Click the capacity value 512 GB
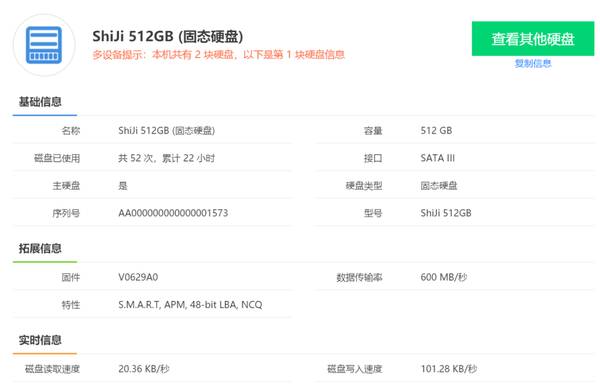Screen dimensions: 600x388 tap(436, 130)
